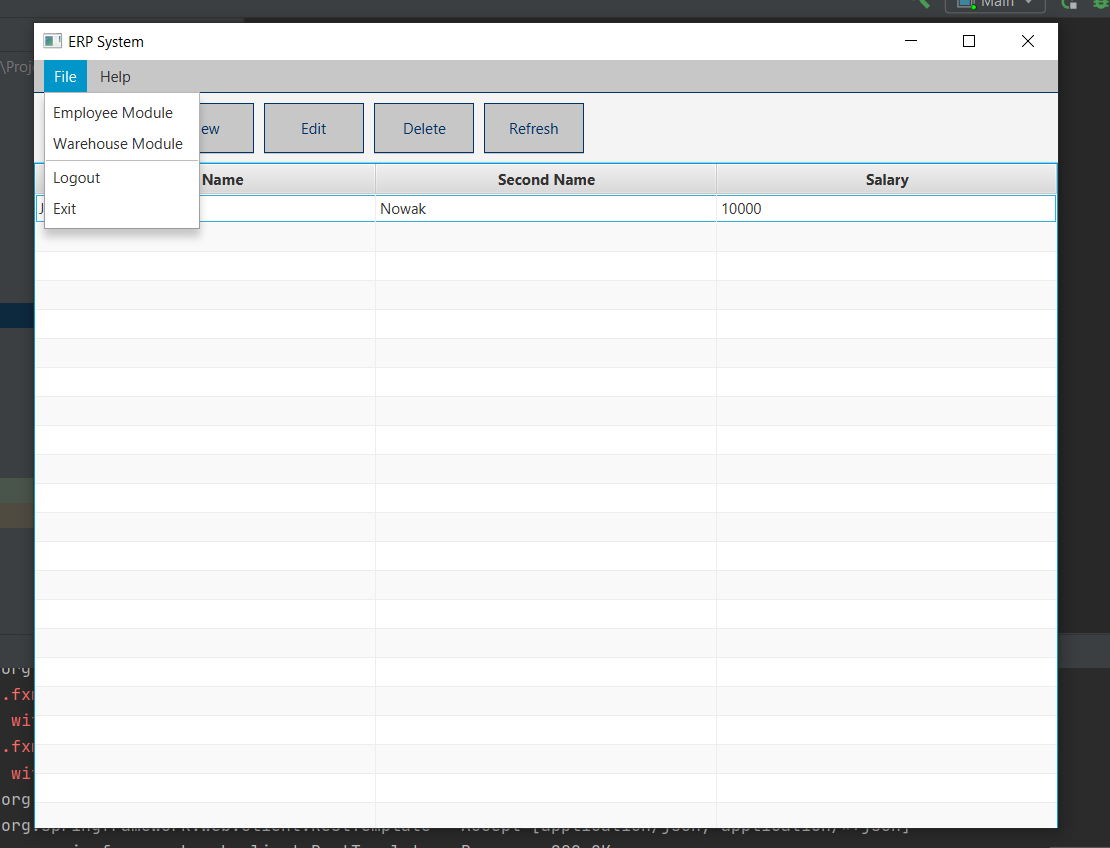Open the Help menu
Screen dimensions: 1110x848
(115, 76)
